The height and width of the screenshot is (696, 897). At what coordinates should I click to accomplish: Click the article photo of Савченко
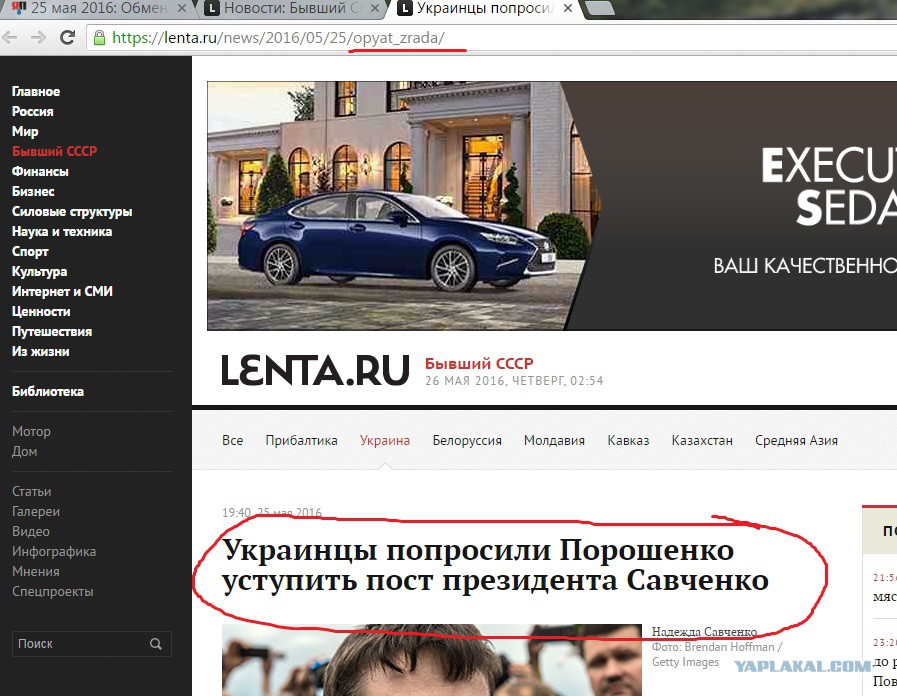[432, 660]
